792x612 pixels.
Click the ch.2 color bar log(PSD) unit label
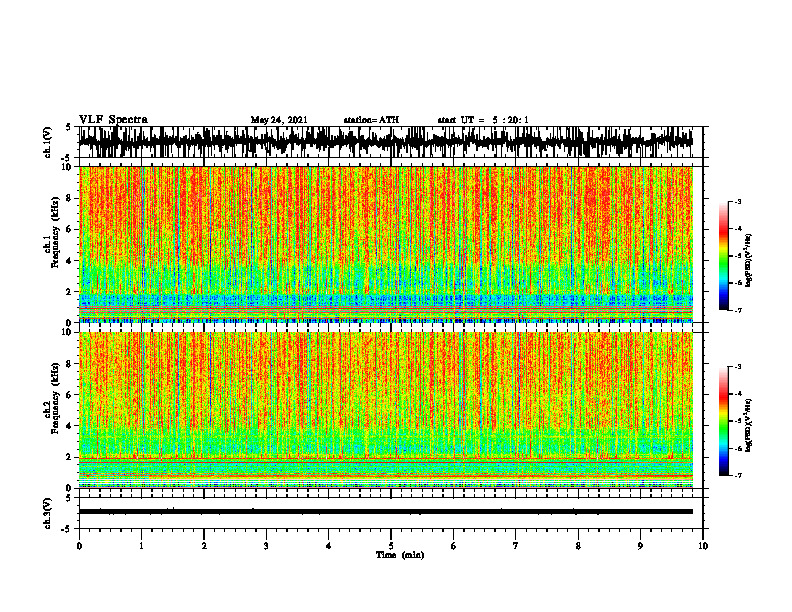(749, 423)
